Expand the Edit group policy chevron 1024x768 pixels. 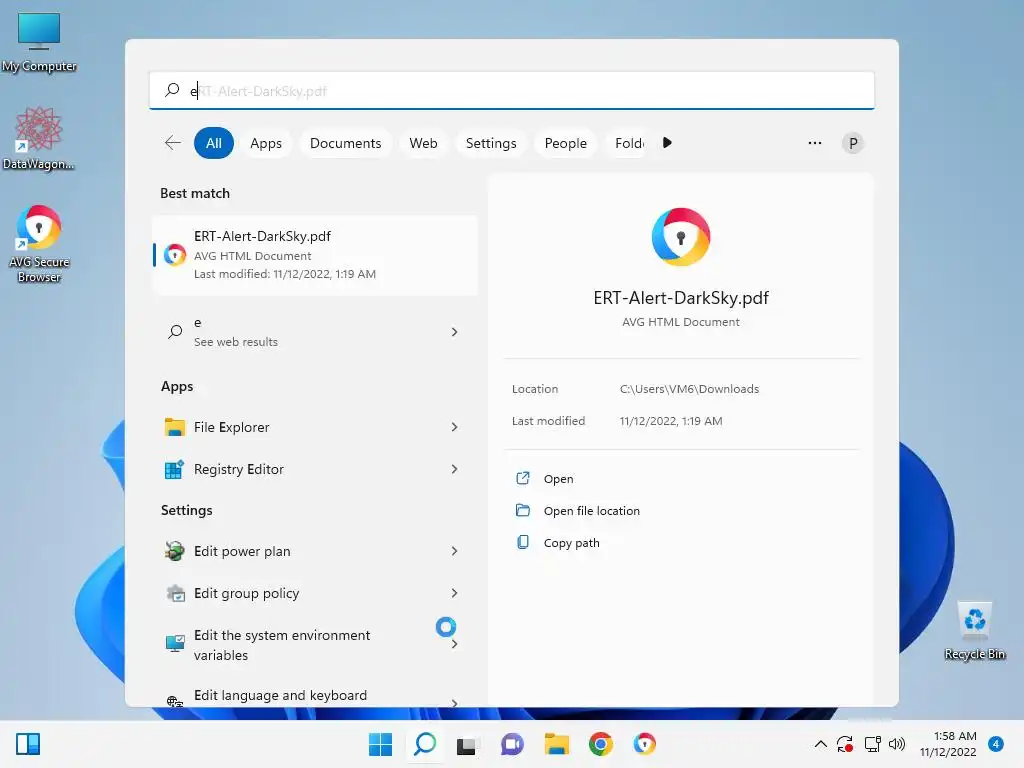(x=455, y=593)
